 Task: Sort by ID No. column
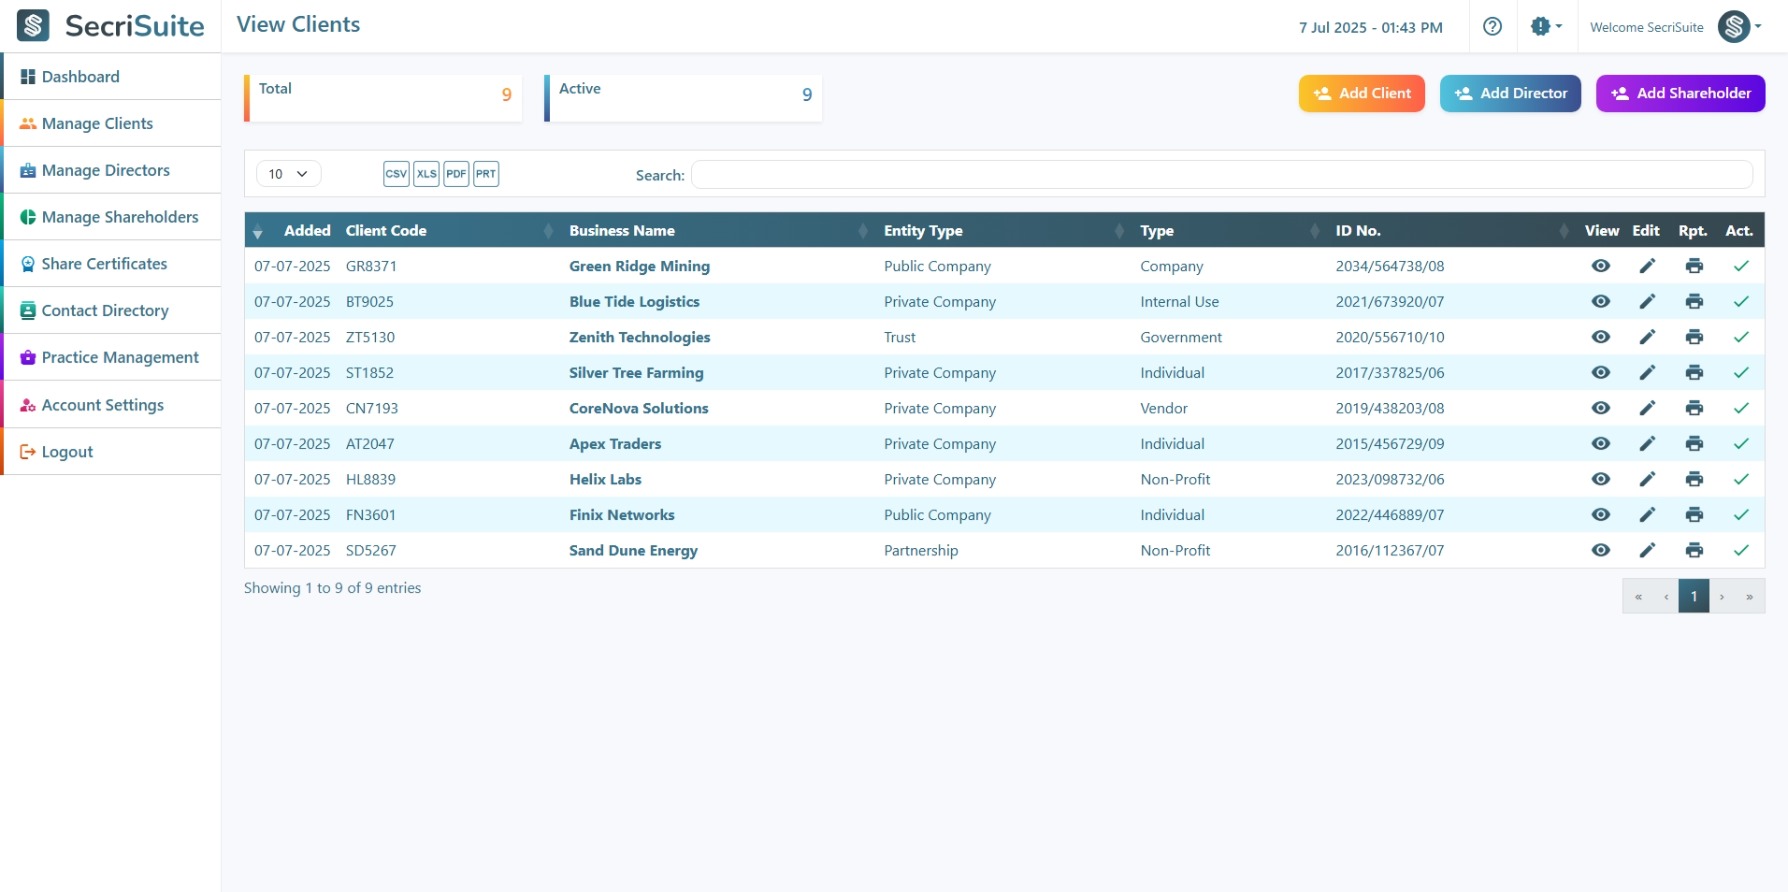1451,231
